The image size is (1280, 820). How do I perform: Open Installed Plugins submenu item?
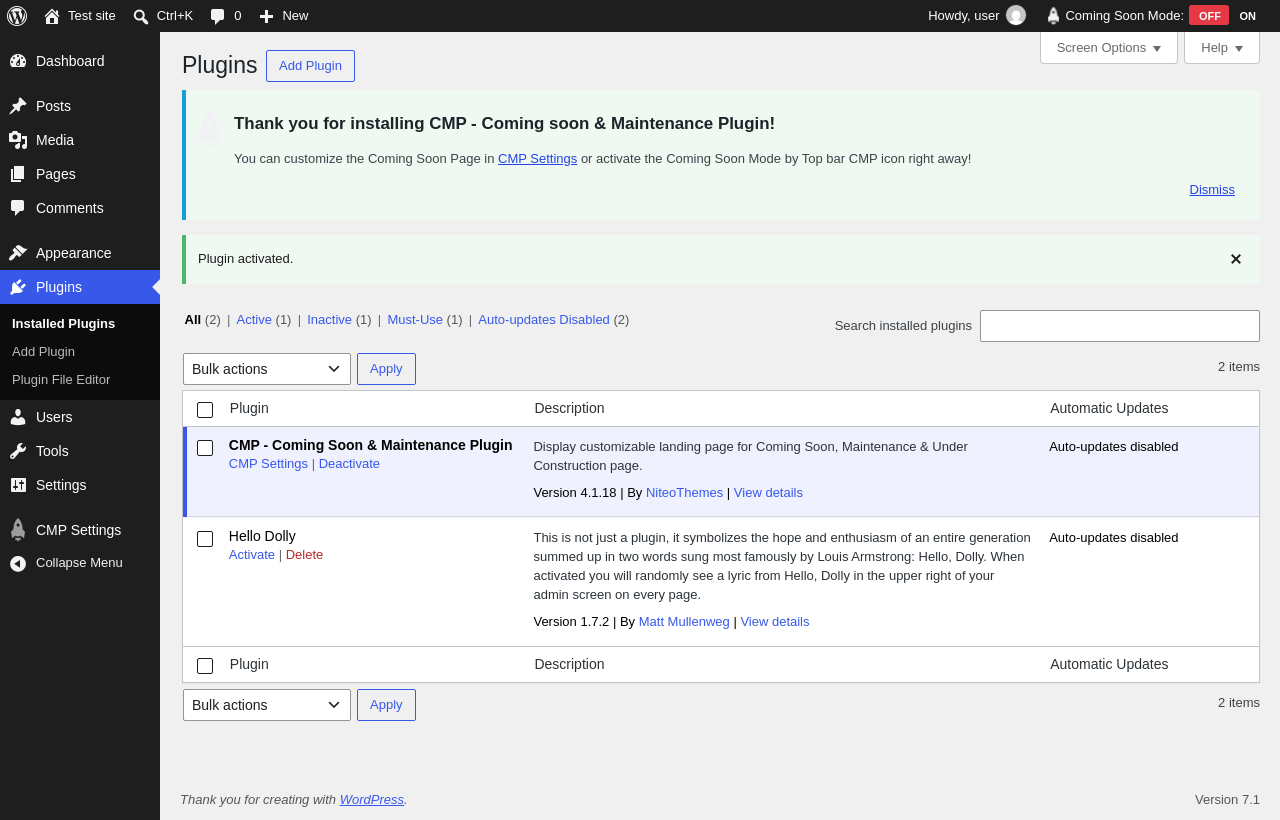pos(63,324)
